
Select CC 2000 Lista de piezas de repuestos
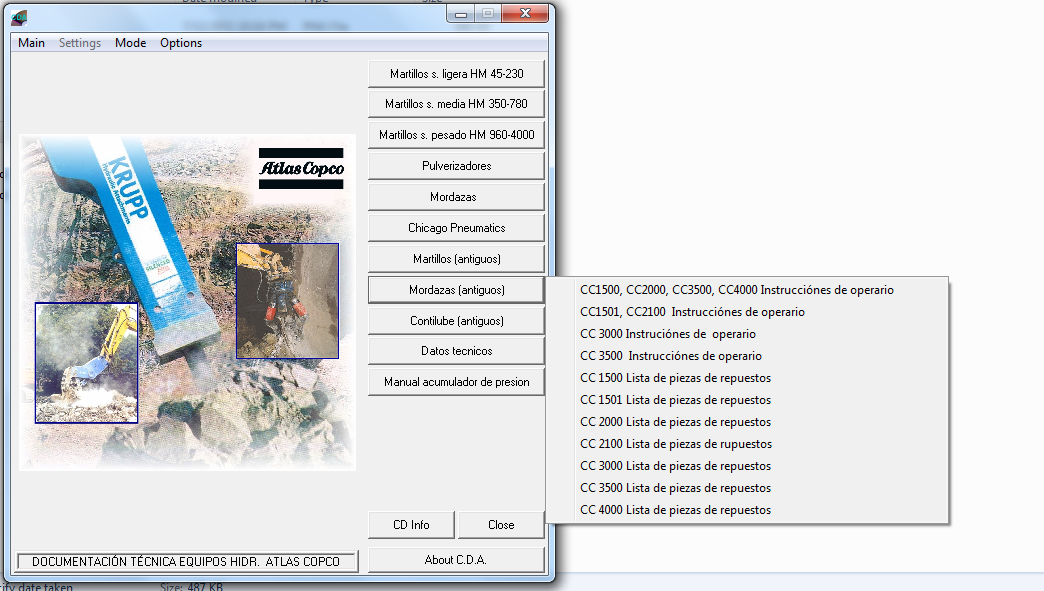point(747,421)
